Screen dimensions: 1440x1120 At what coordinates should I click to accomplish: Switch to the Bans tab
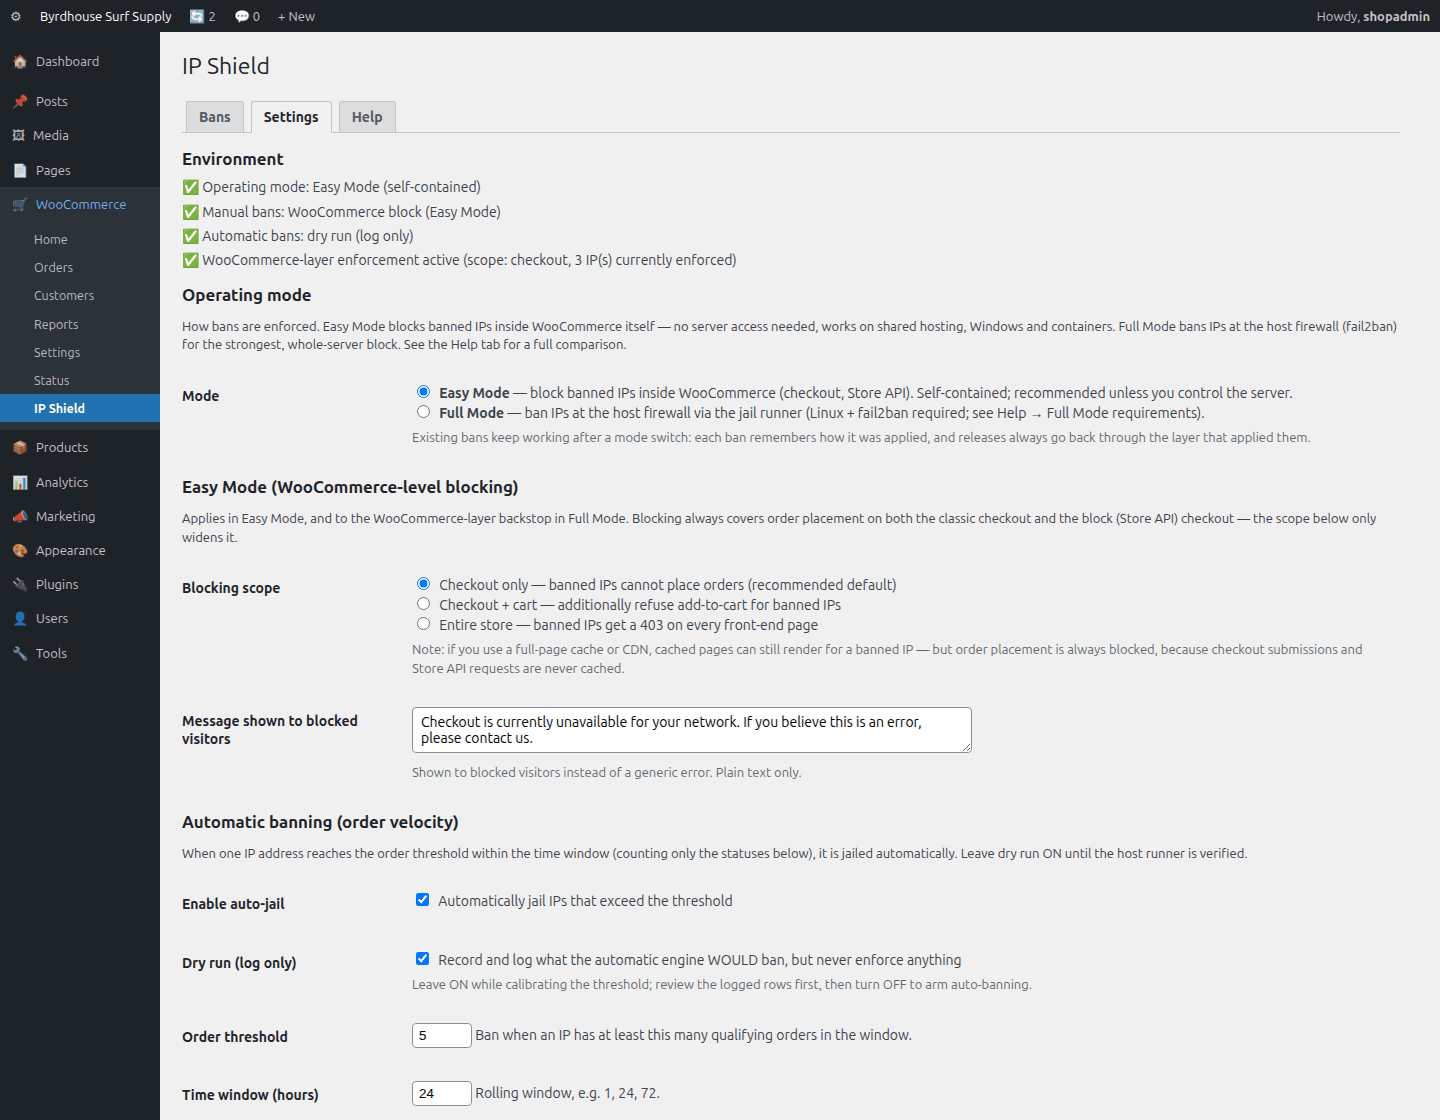point(215,117)
